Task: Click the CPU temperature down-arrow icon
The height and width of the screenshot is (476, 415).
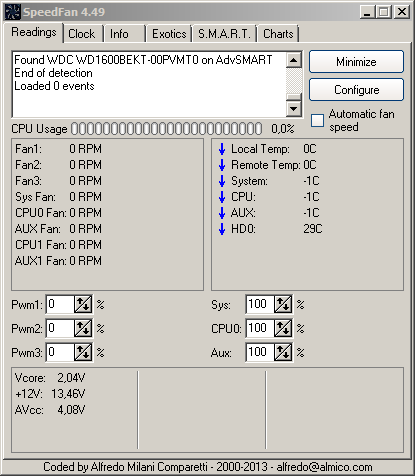Action: [222, 197]
